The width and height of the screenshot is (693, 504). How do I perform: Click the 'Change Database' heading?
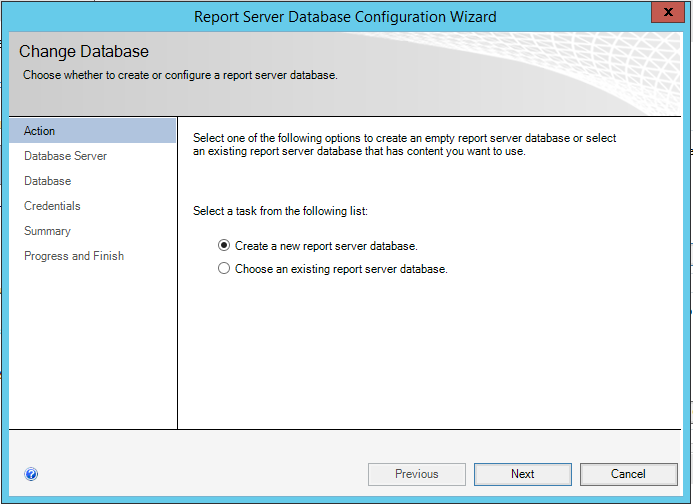(x=84, y=52)
